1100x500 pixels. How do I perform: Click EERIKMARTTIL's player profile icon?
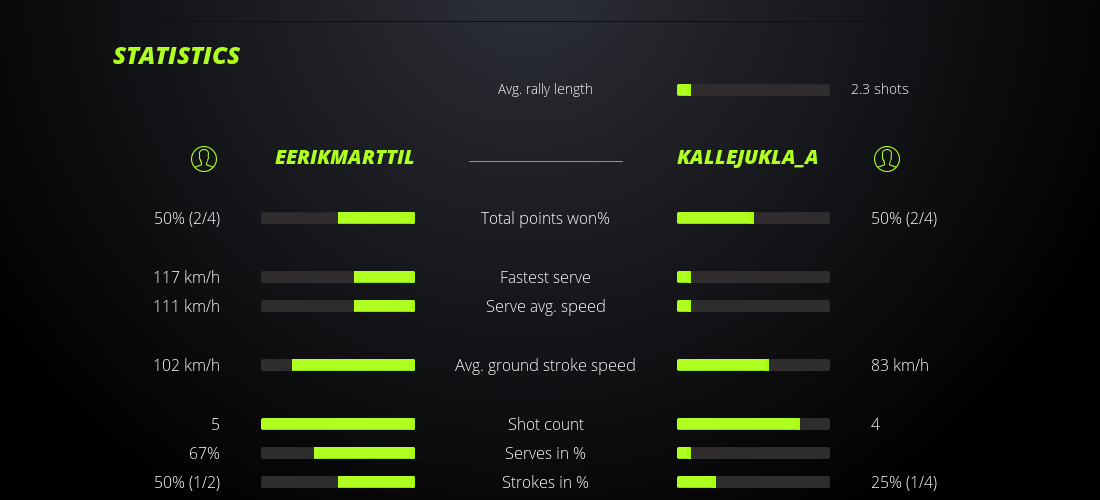[x=204, y=158]
